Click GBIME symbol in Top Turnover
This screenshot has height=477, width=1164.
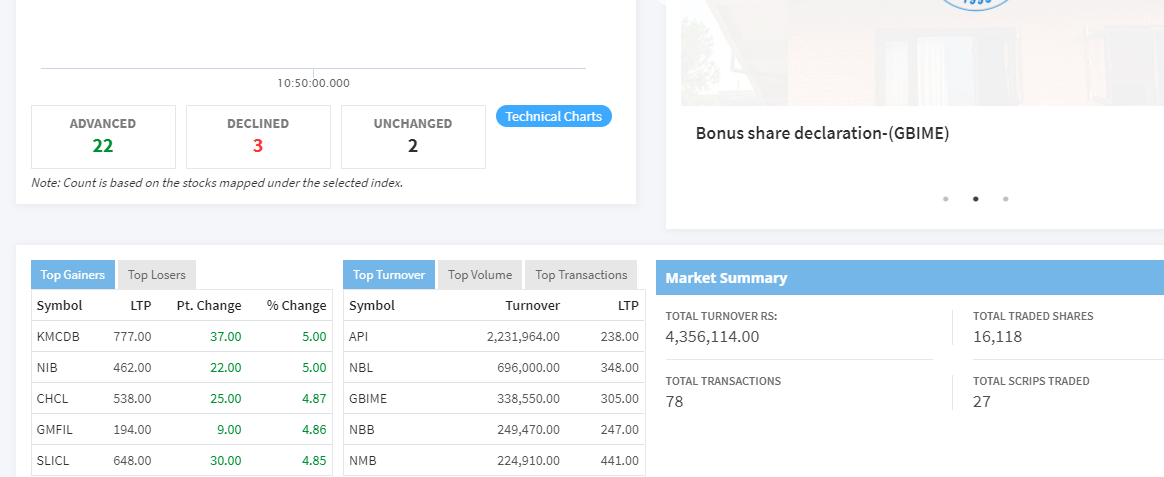click(x=368, y=399)
